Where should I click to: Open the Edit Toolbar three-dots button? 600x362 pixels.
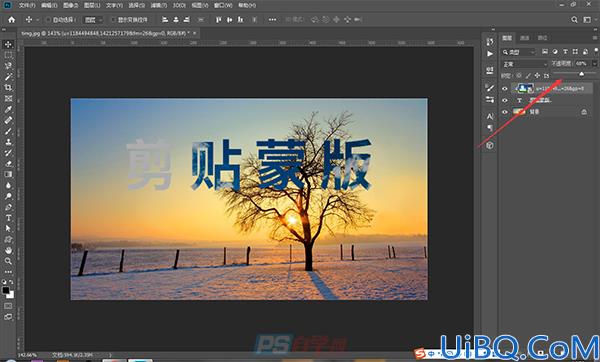point(8,272)
